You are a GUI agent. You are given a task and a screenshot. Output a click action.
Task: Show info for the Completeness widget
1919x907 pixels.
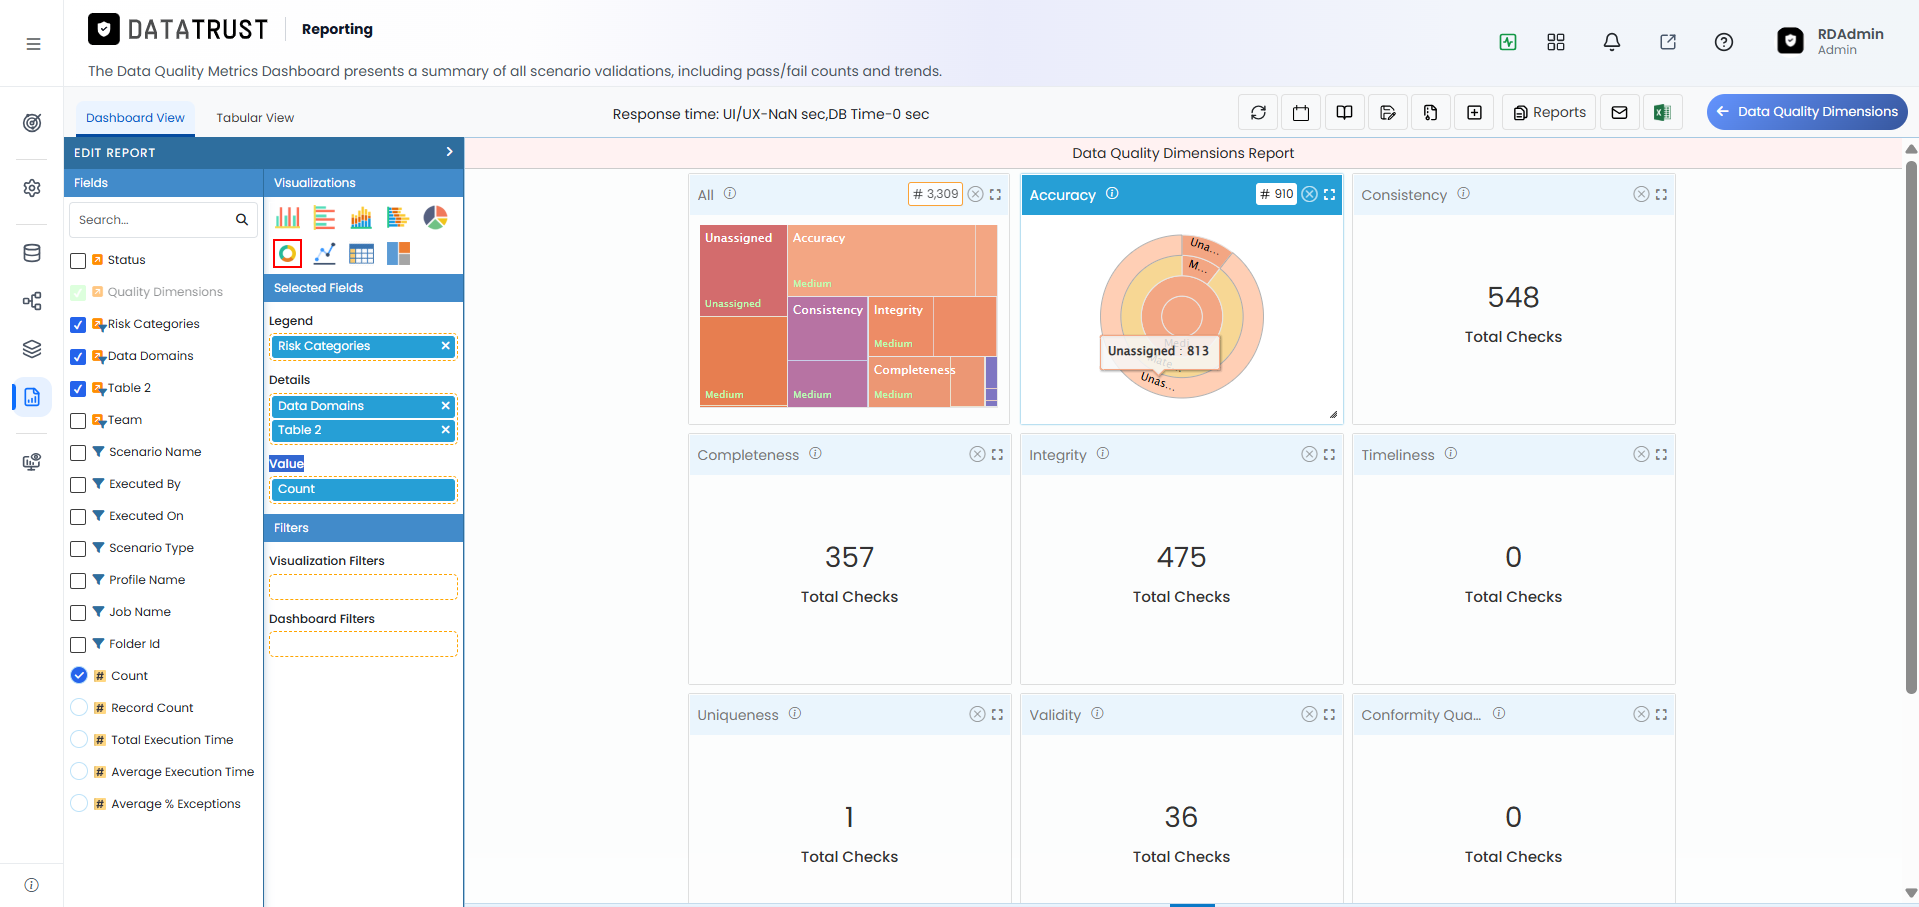(815, 453)
